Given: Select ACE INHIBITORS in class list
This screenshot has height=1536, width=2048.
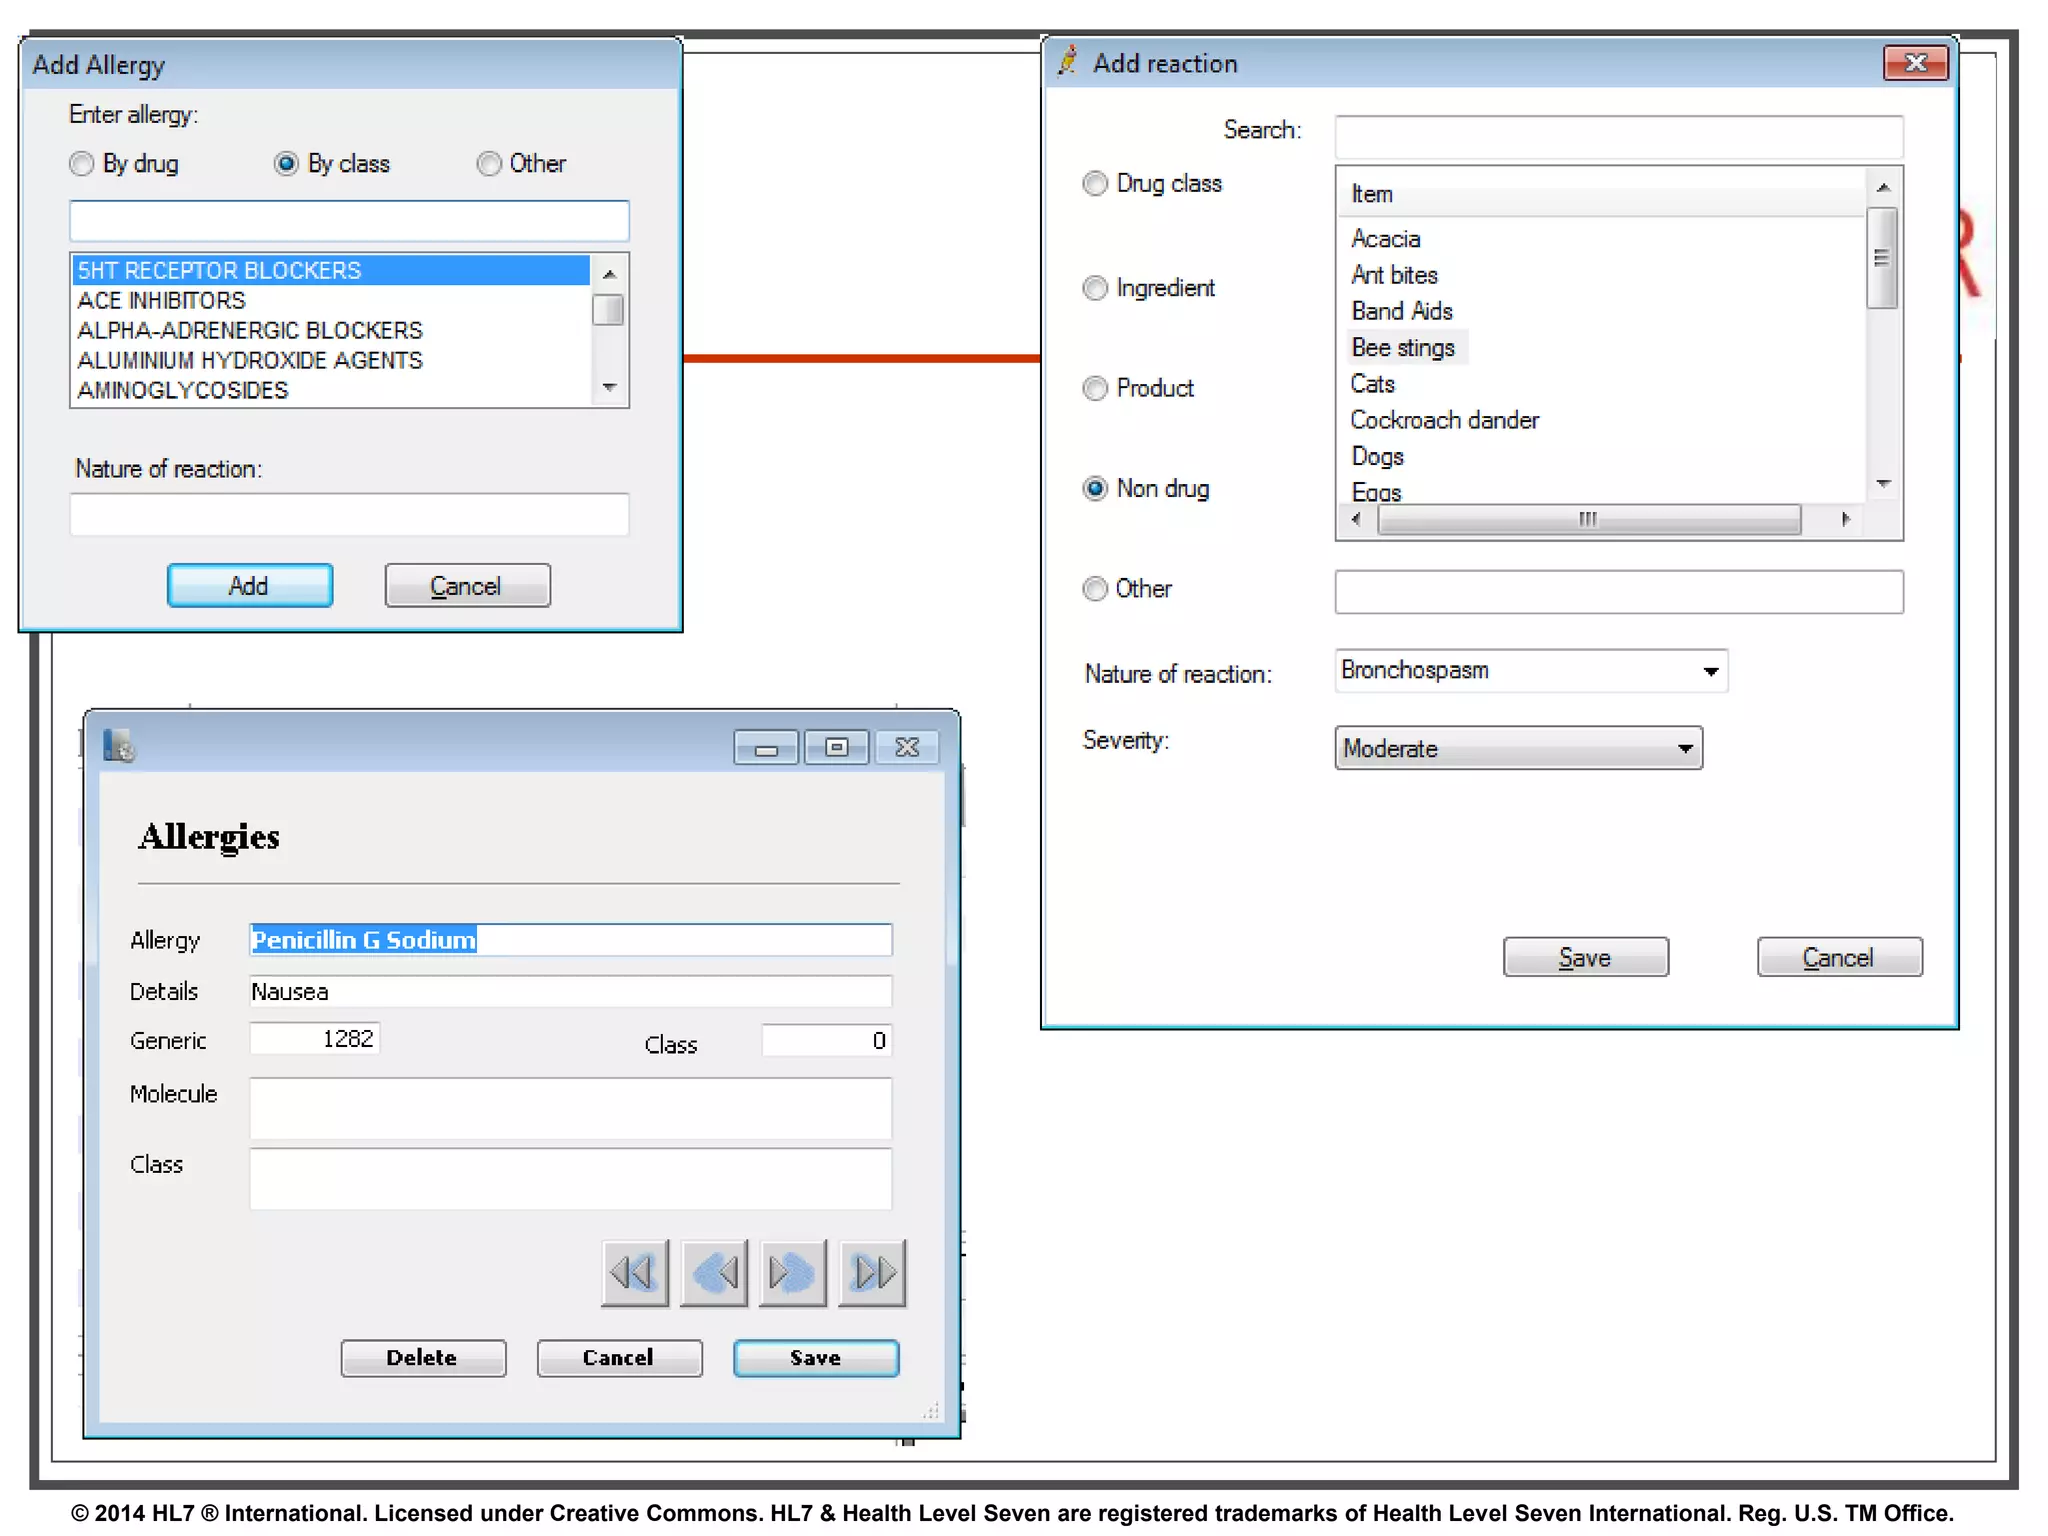Looking at the screenshot, I should point(162,301).
